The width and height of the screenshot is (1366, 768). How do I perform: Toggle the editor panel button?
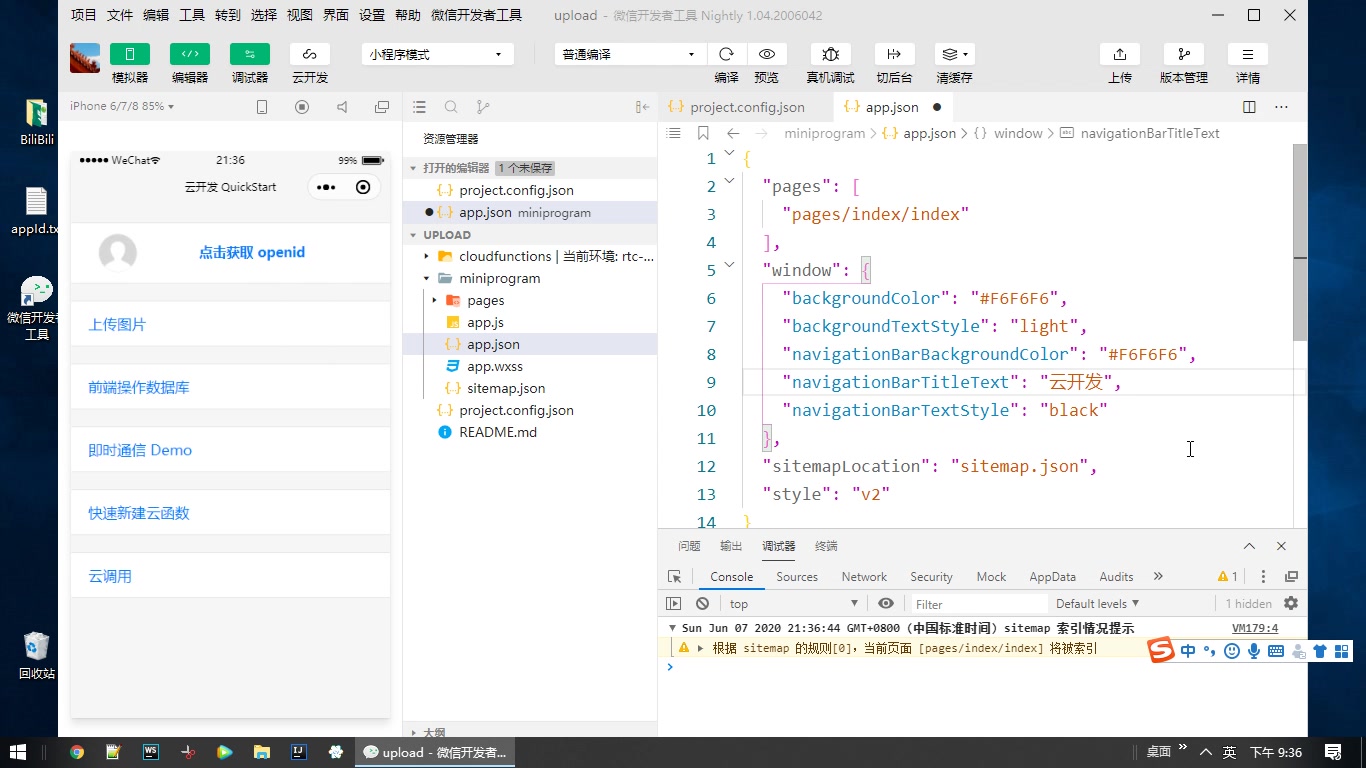[190, 54]
